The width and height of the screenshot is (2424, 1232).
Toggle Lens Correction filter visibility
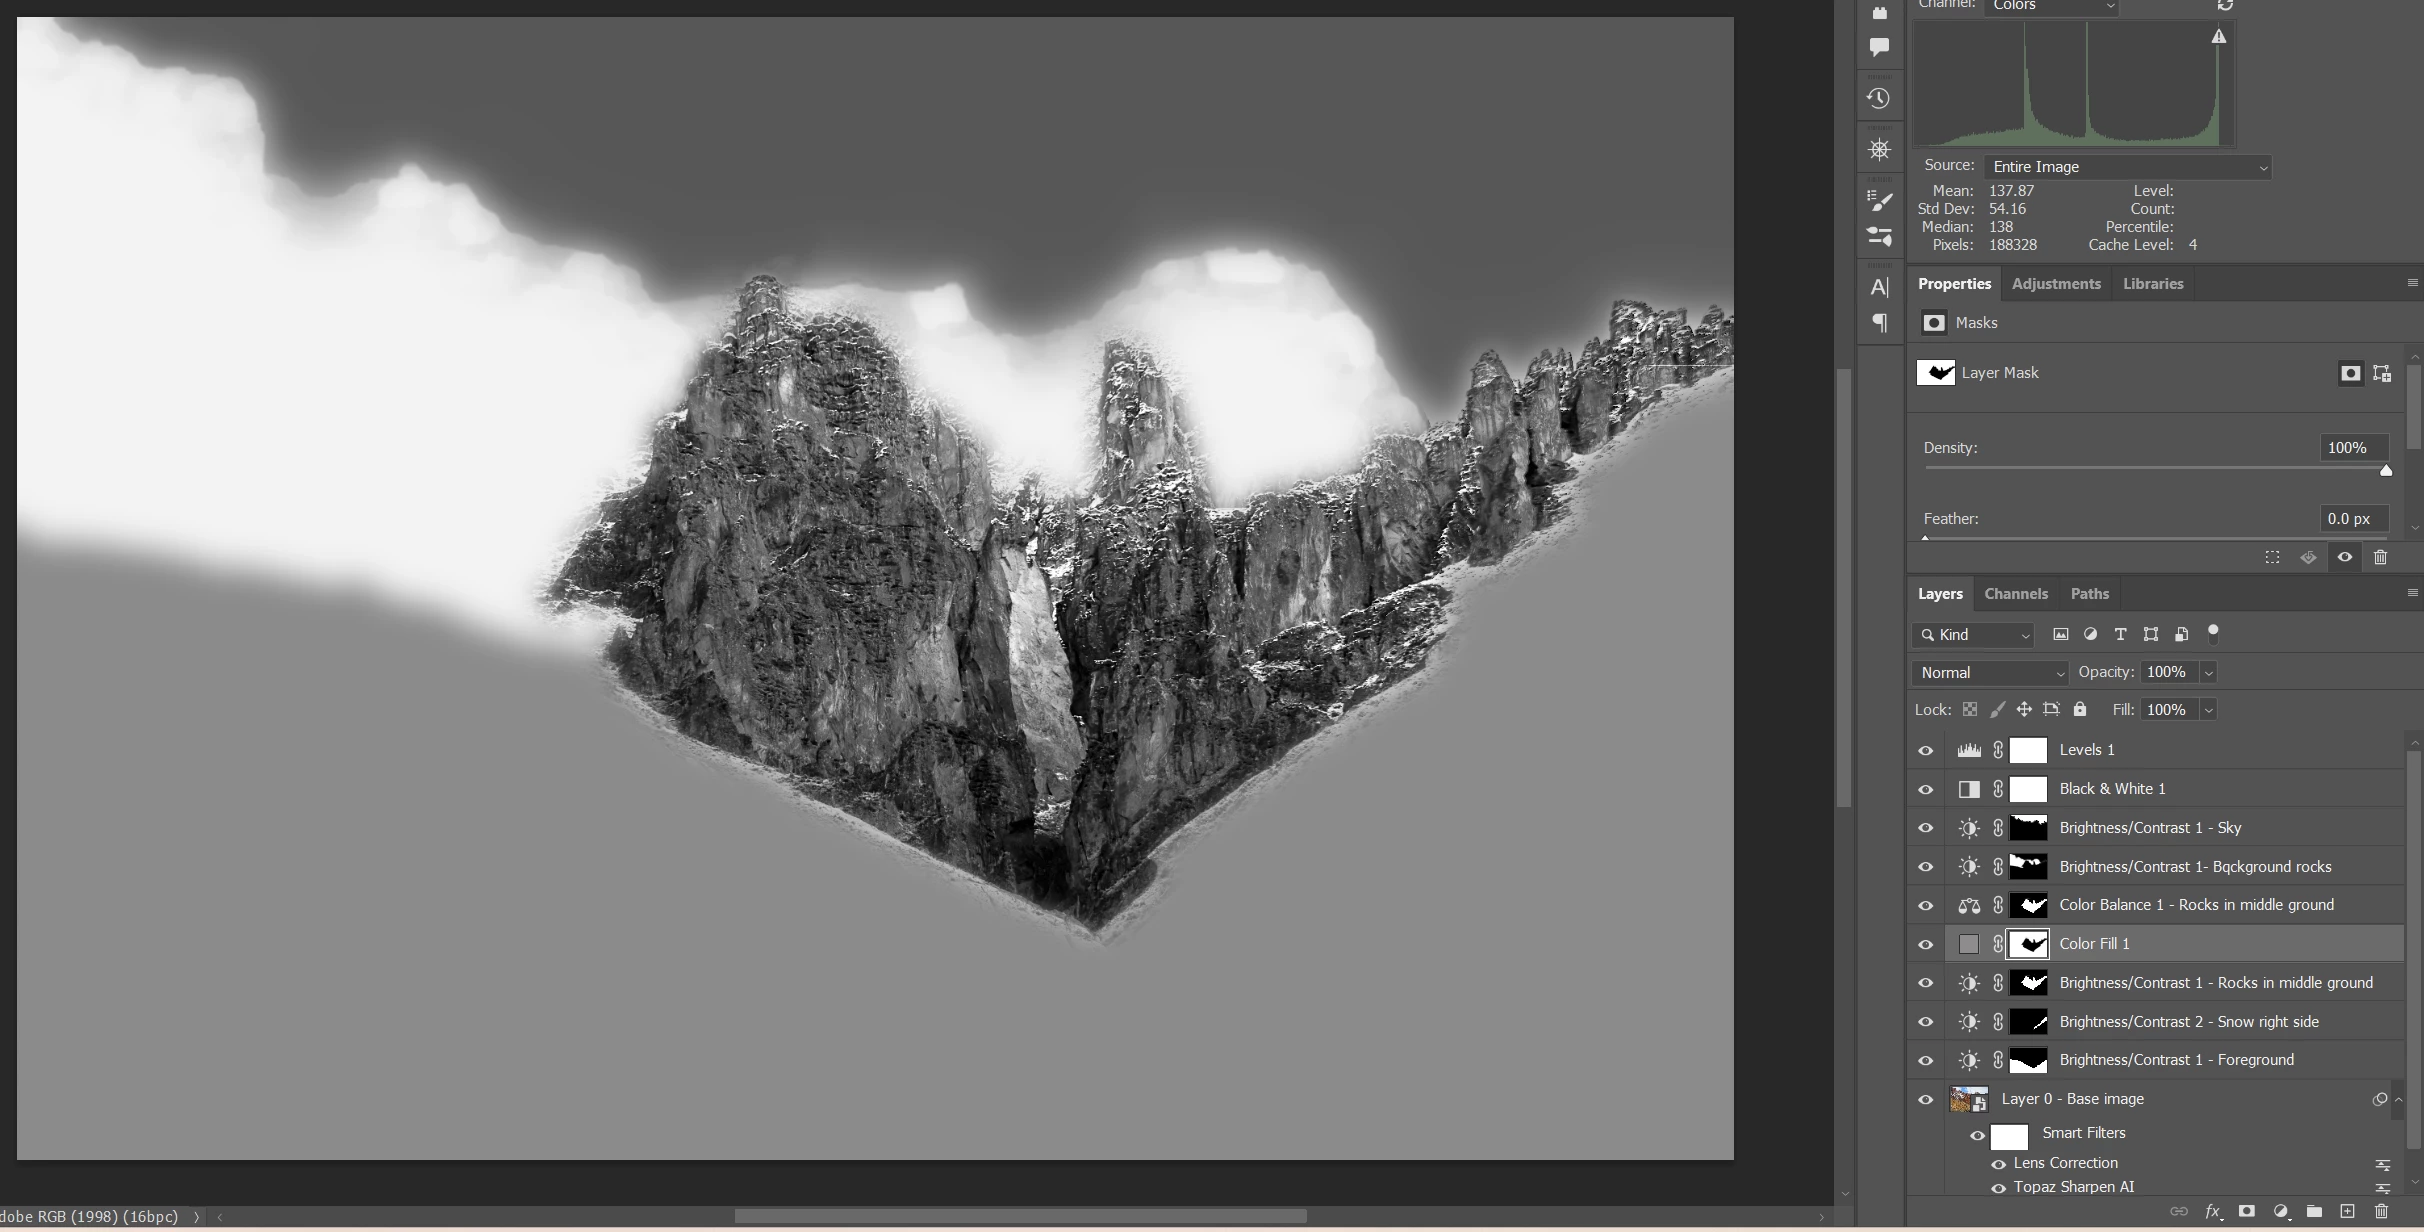click(x=1998, y=1164)
